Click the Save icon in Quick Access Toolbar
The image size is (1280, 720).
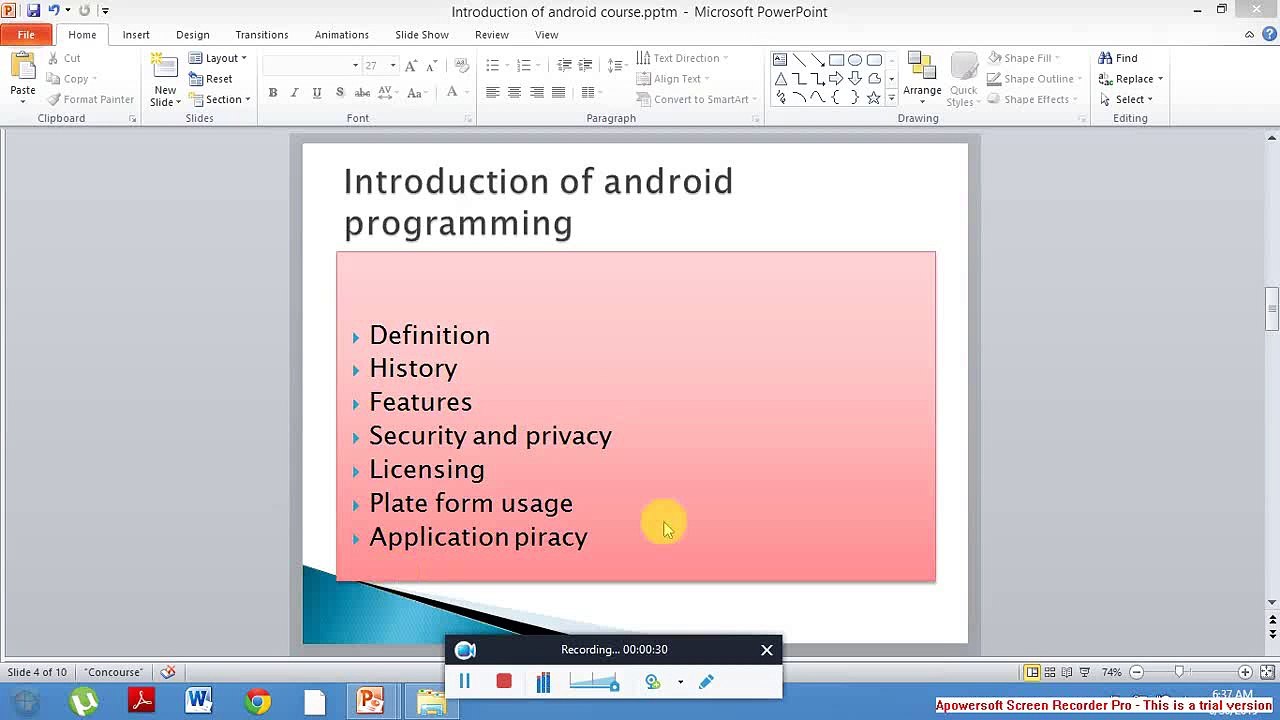coord(34,11)
